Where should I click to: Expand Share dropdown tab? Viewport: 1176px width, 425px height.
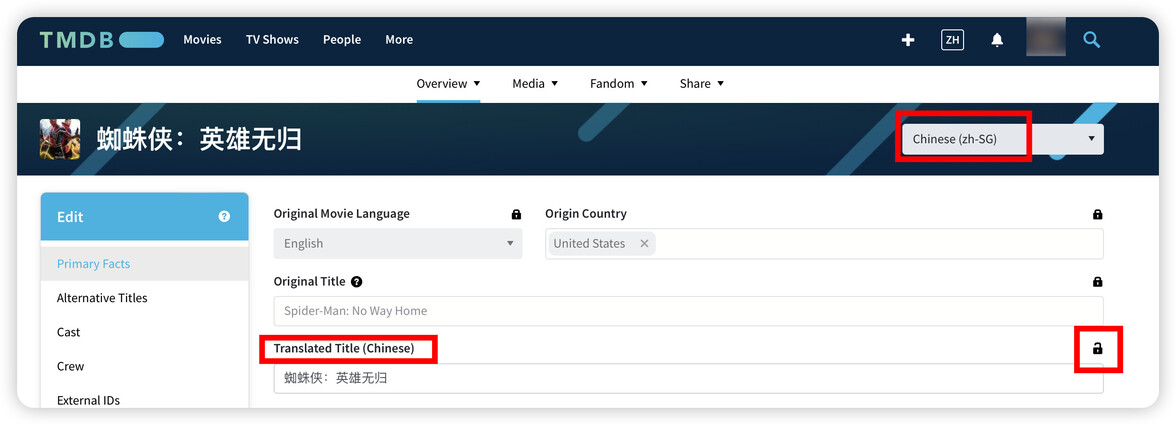702,84
